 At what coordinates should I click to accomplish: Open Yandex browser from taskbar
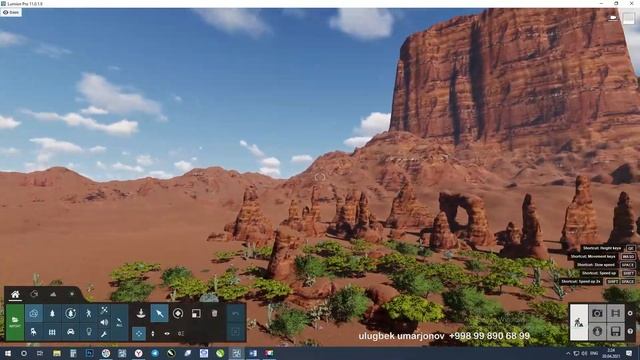[x=138, y=353]
